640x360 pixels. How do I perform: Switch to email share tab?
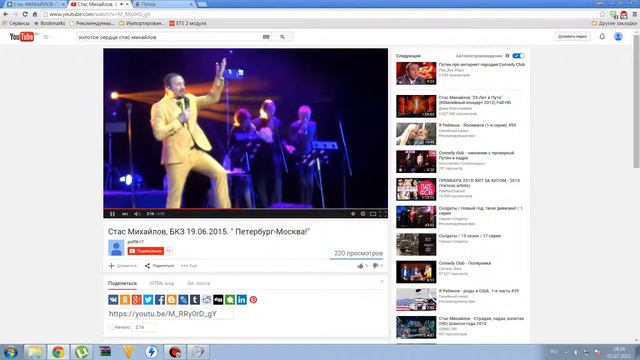pos(198,283)
